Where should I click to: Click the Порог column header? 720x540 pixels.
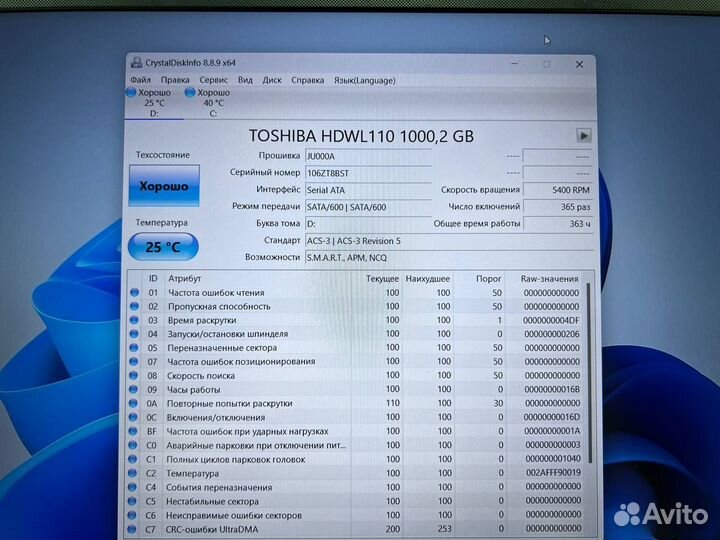pyautogui.click(x=489, y=279)
